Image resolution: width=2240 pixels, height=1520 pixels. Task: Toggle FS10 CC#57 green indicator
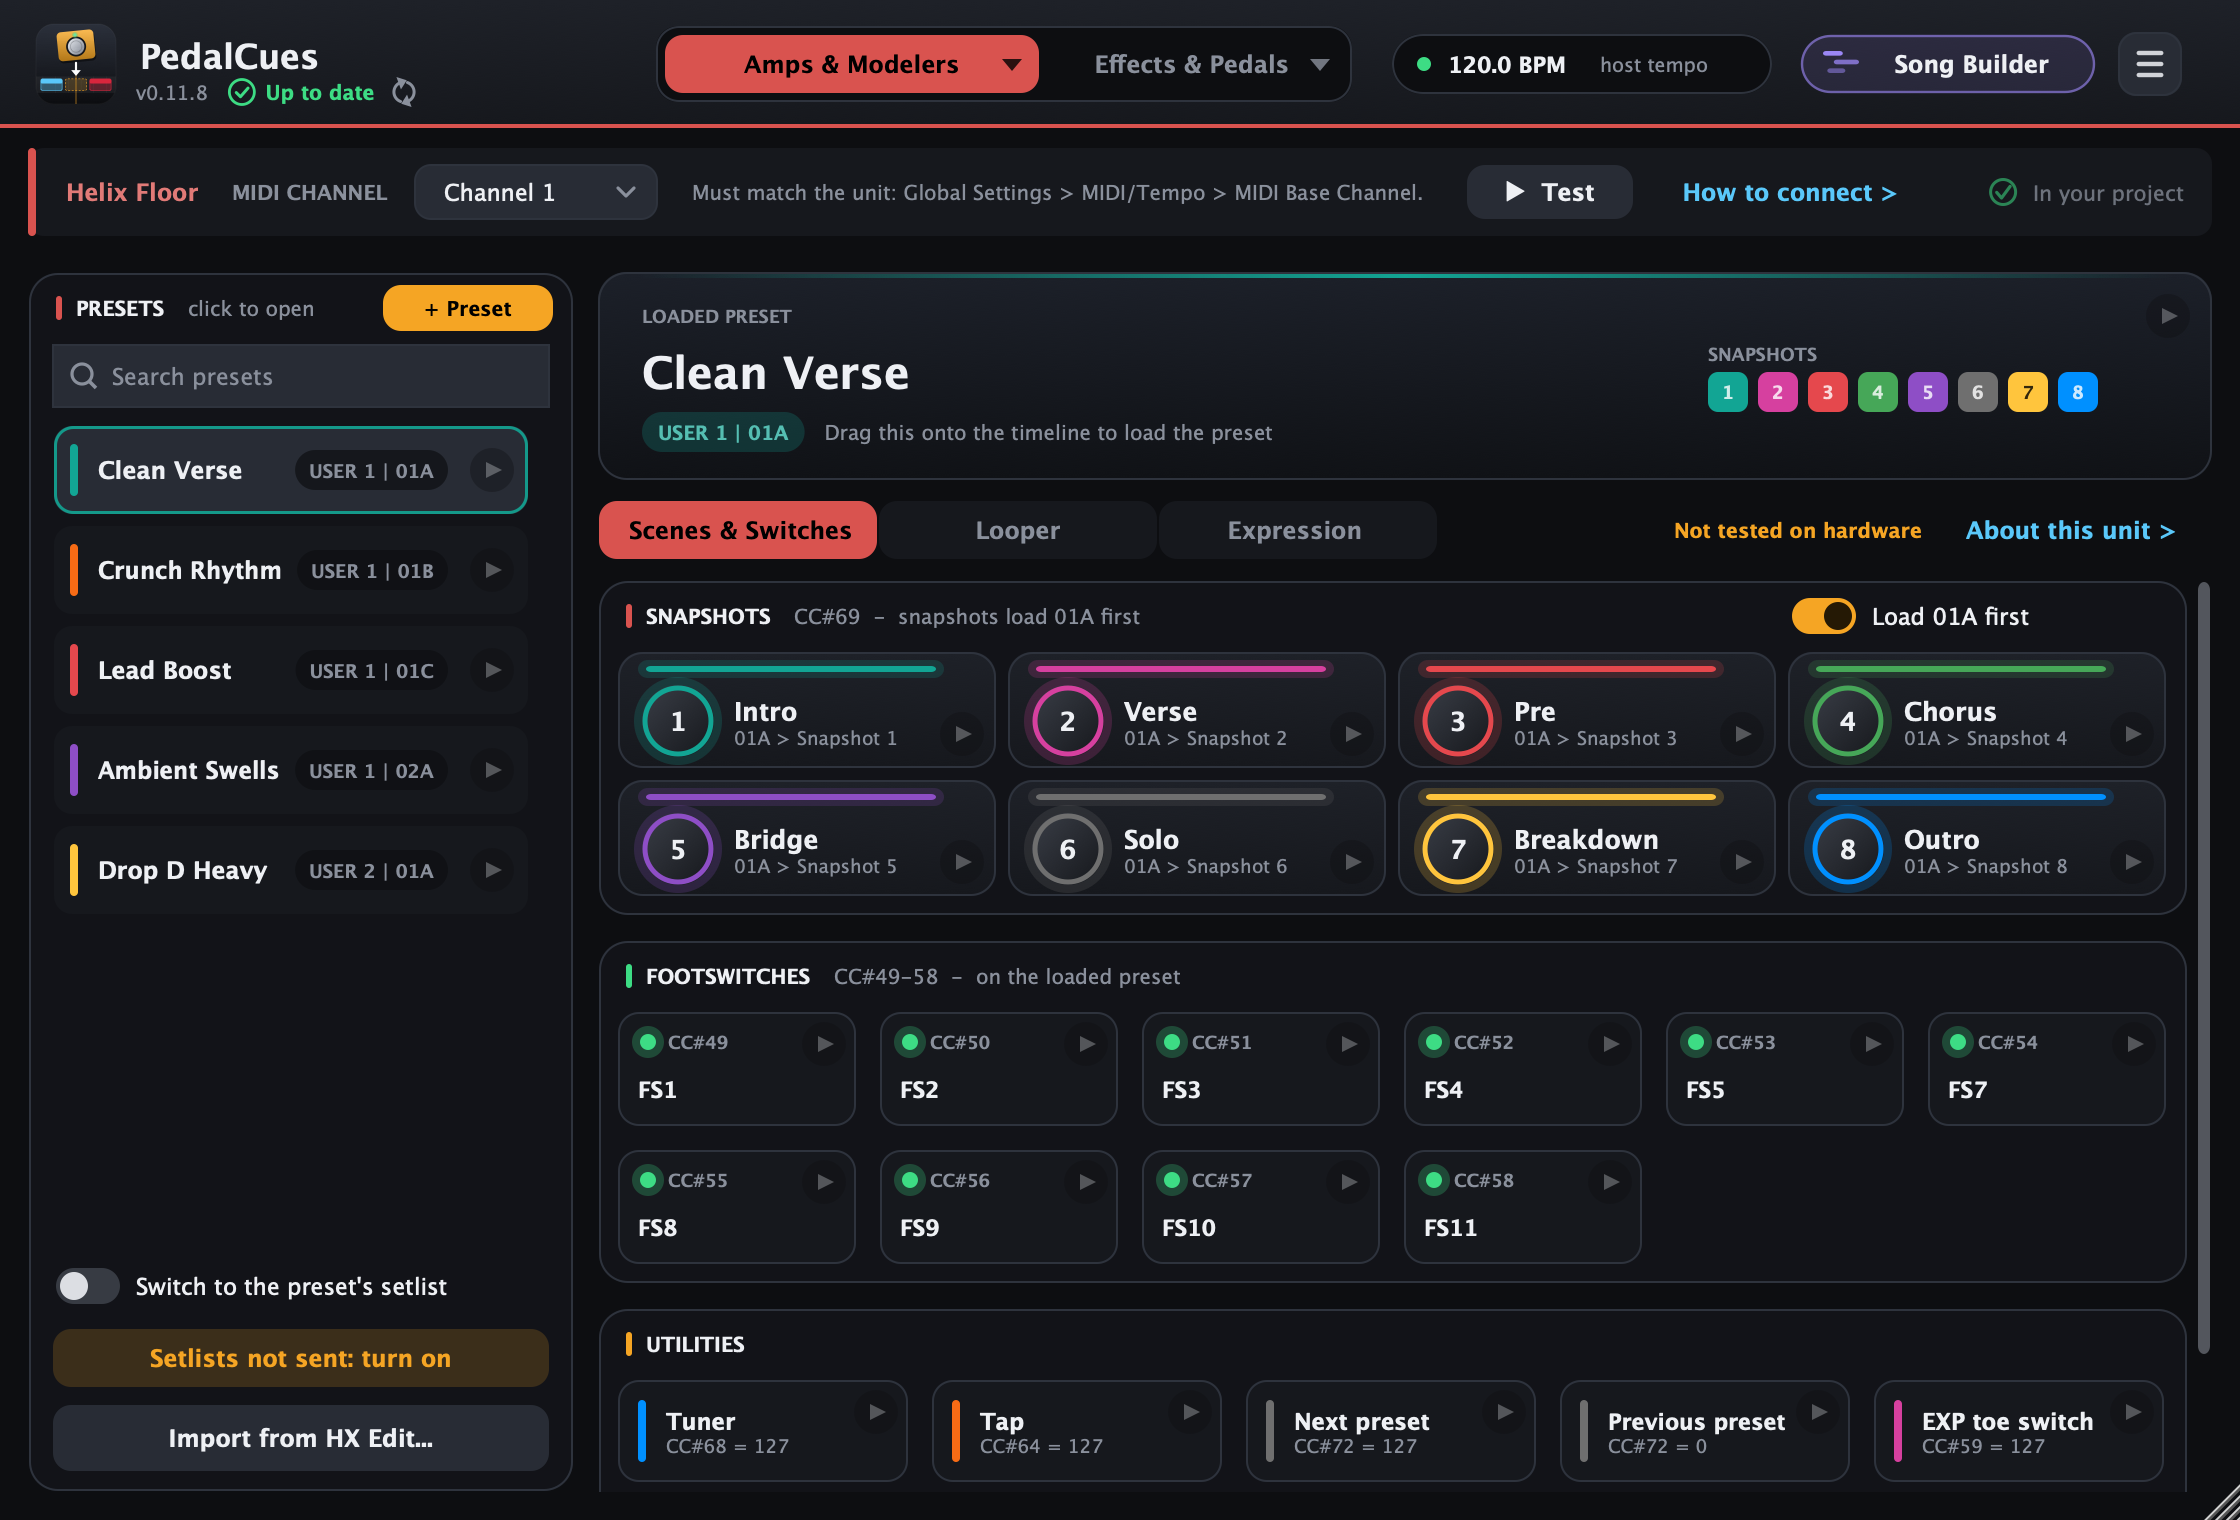click(1172, 1180)
